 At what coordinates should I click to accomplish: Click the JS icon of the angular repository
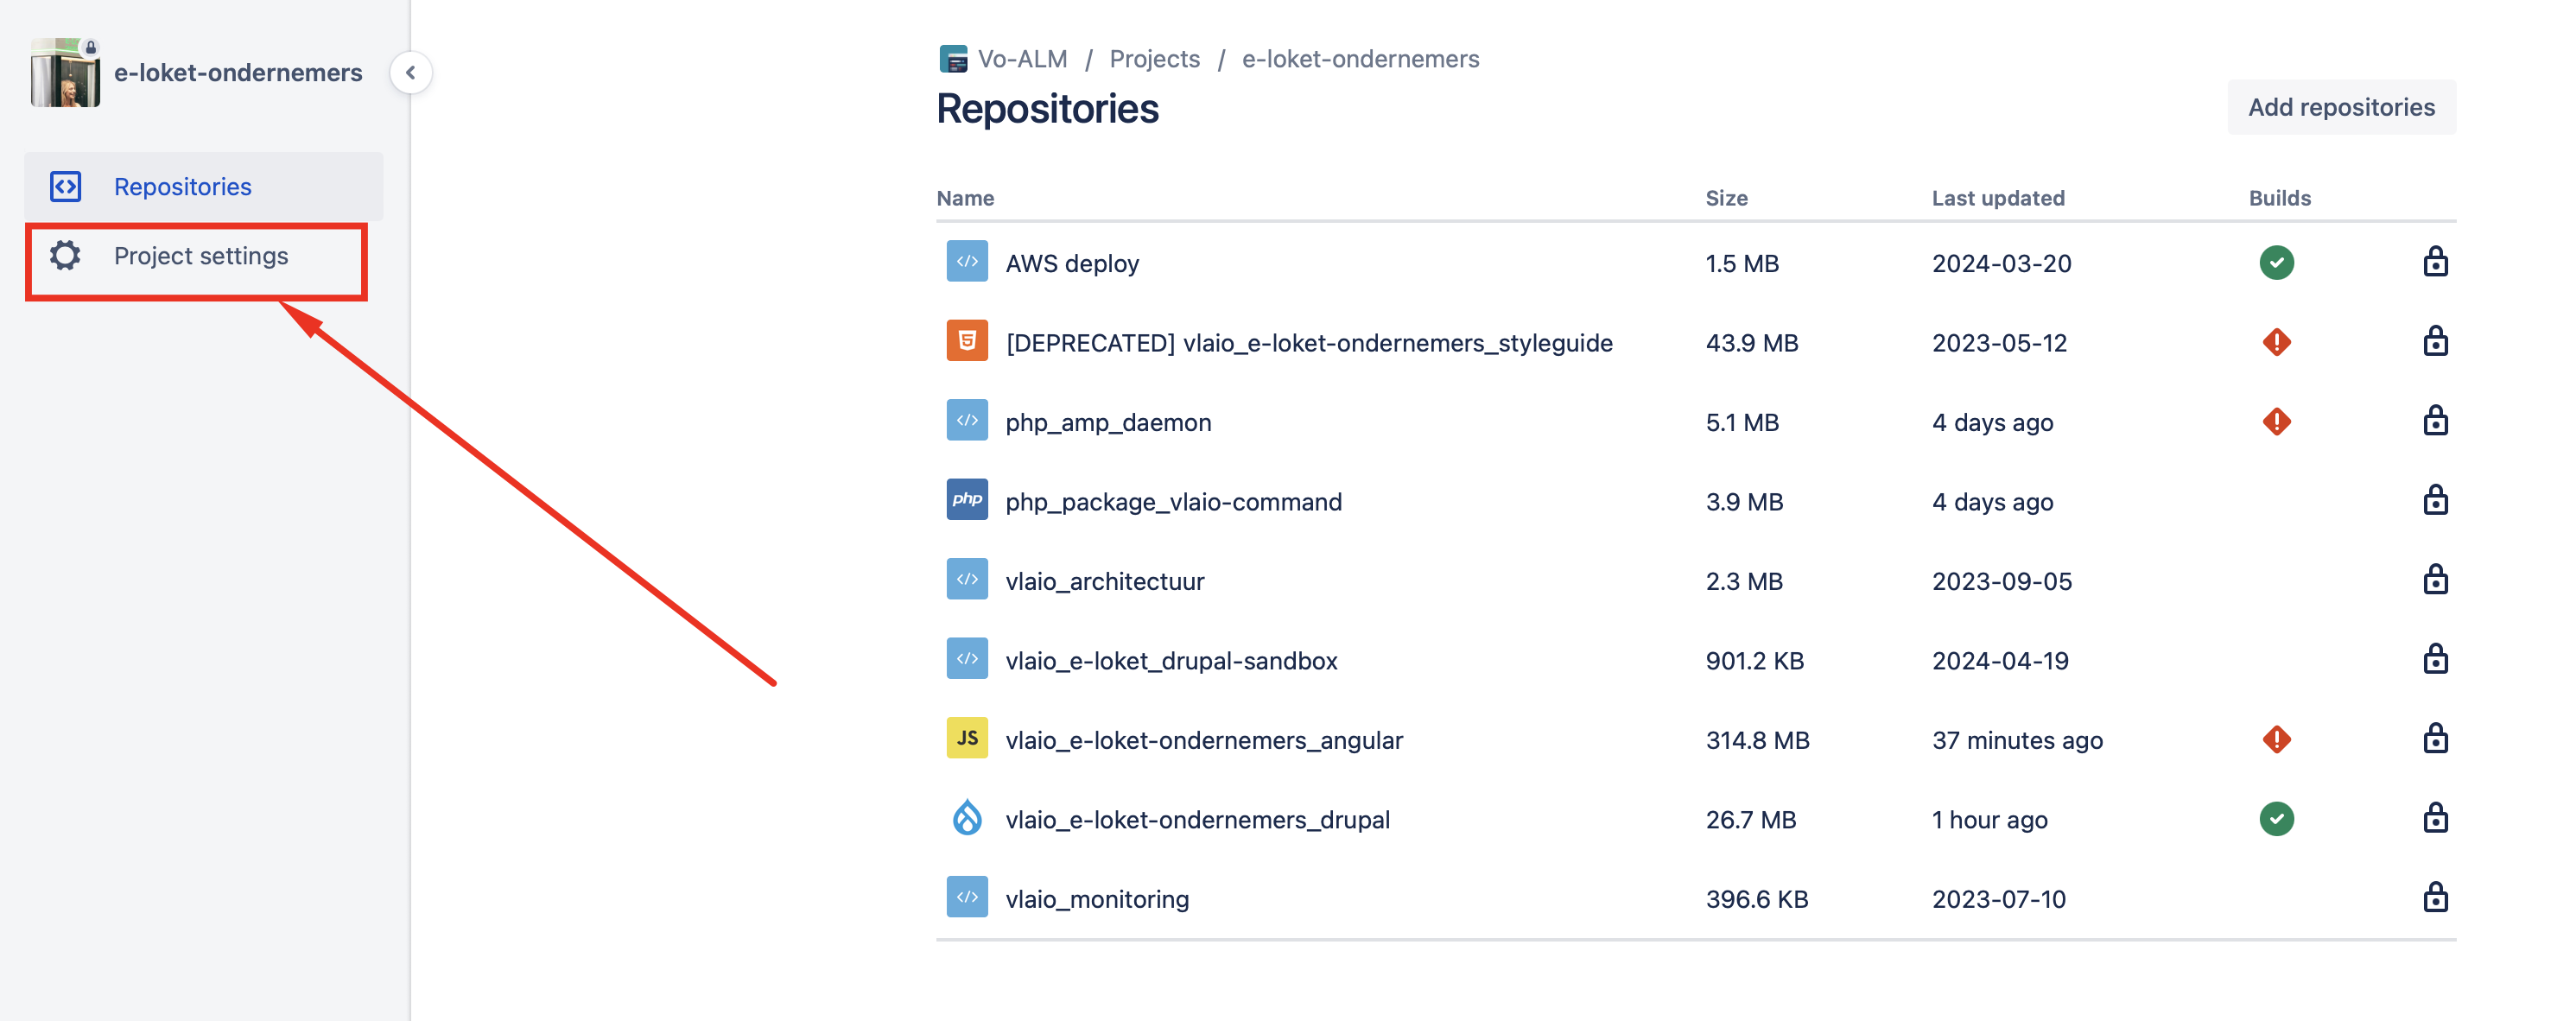966,738
